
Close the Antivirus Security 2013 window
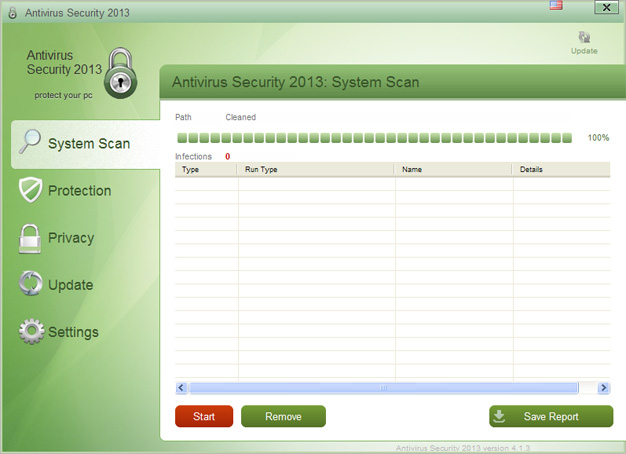tap(606, 7)
